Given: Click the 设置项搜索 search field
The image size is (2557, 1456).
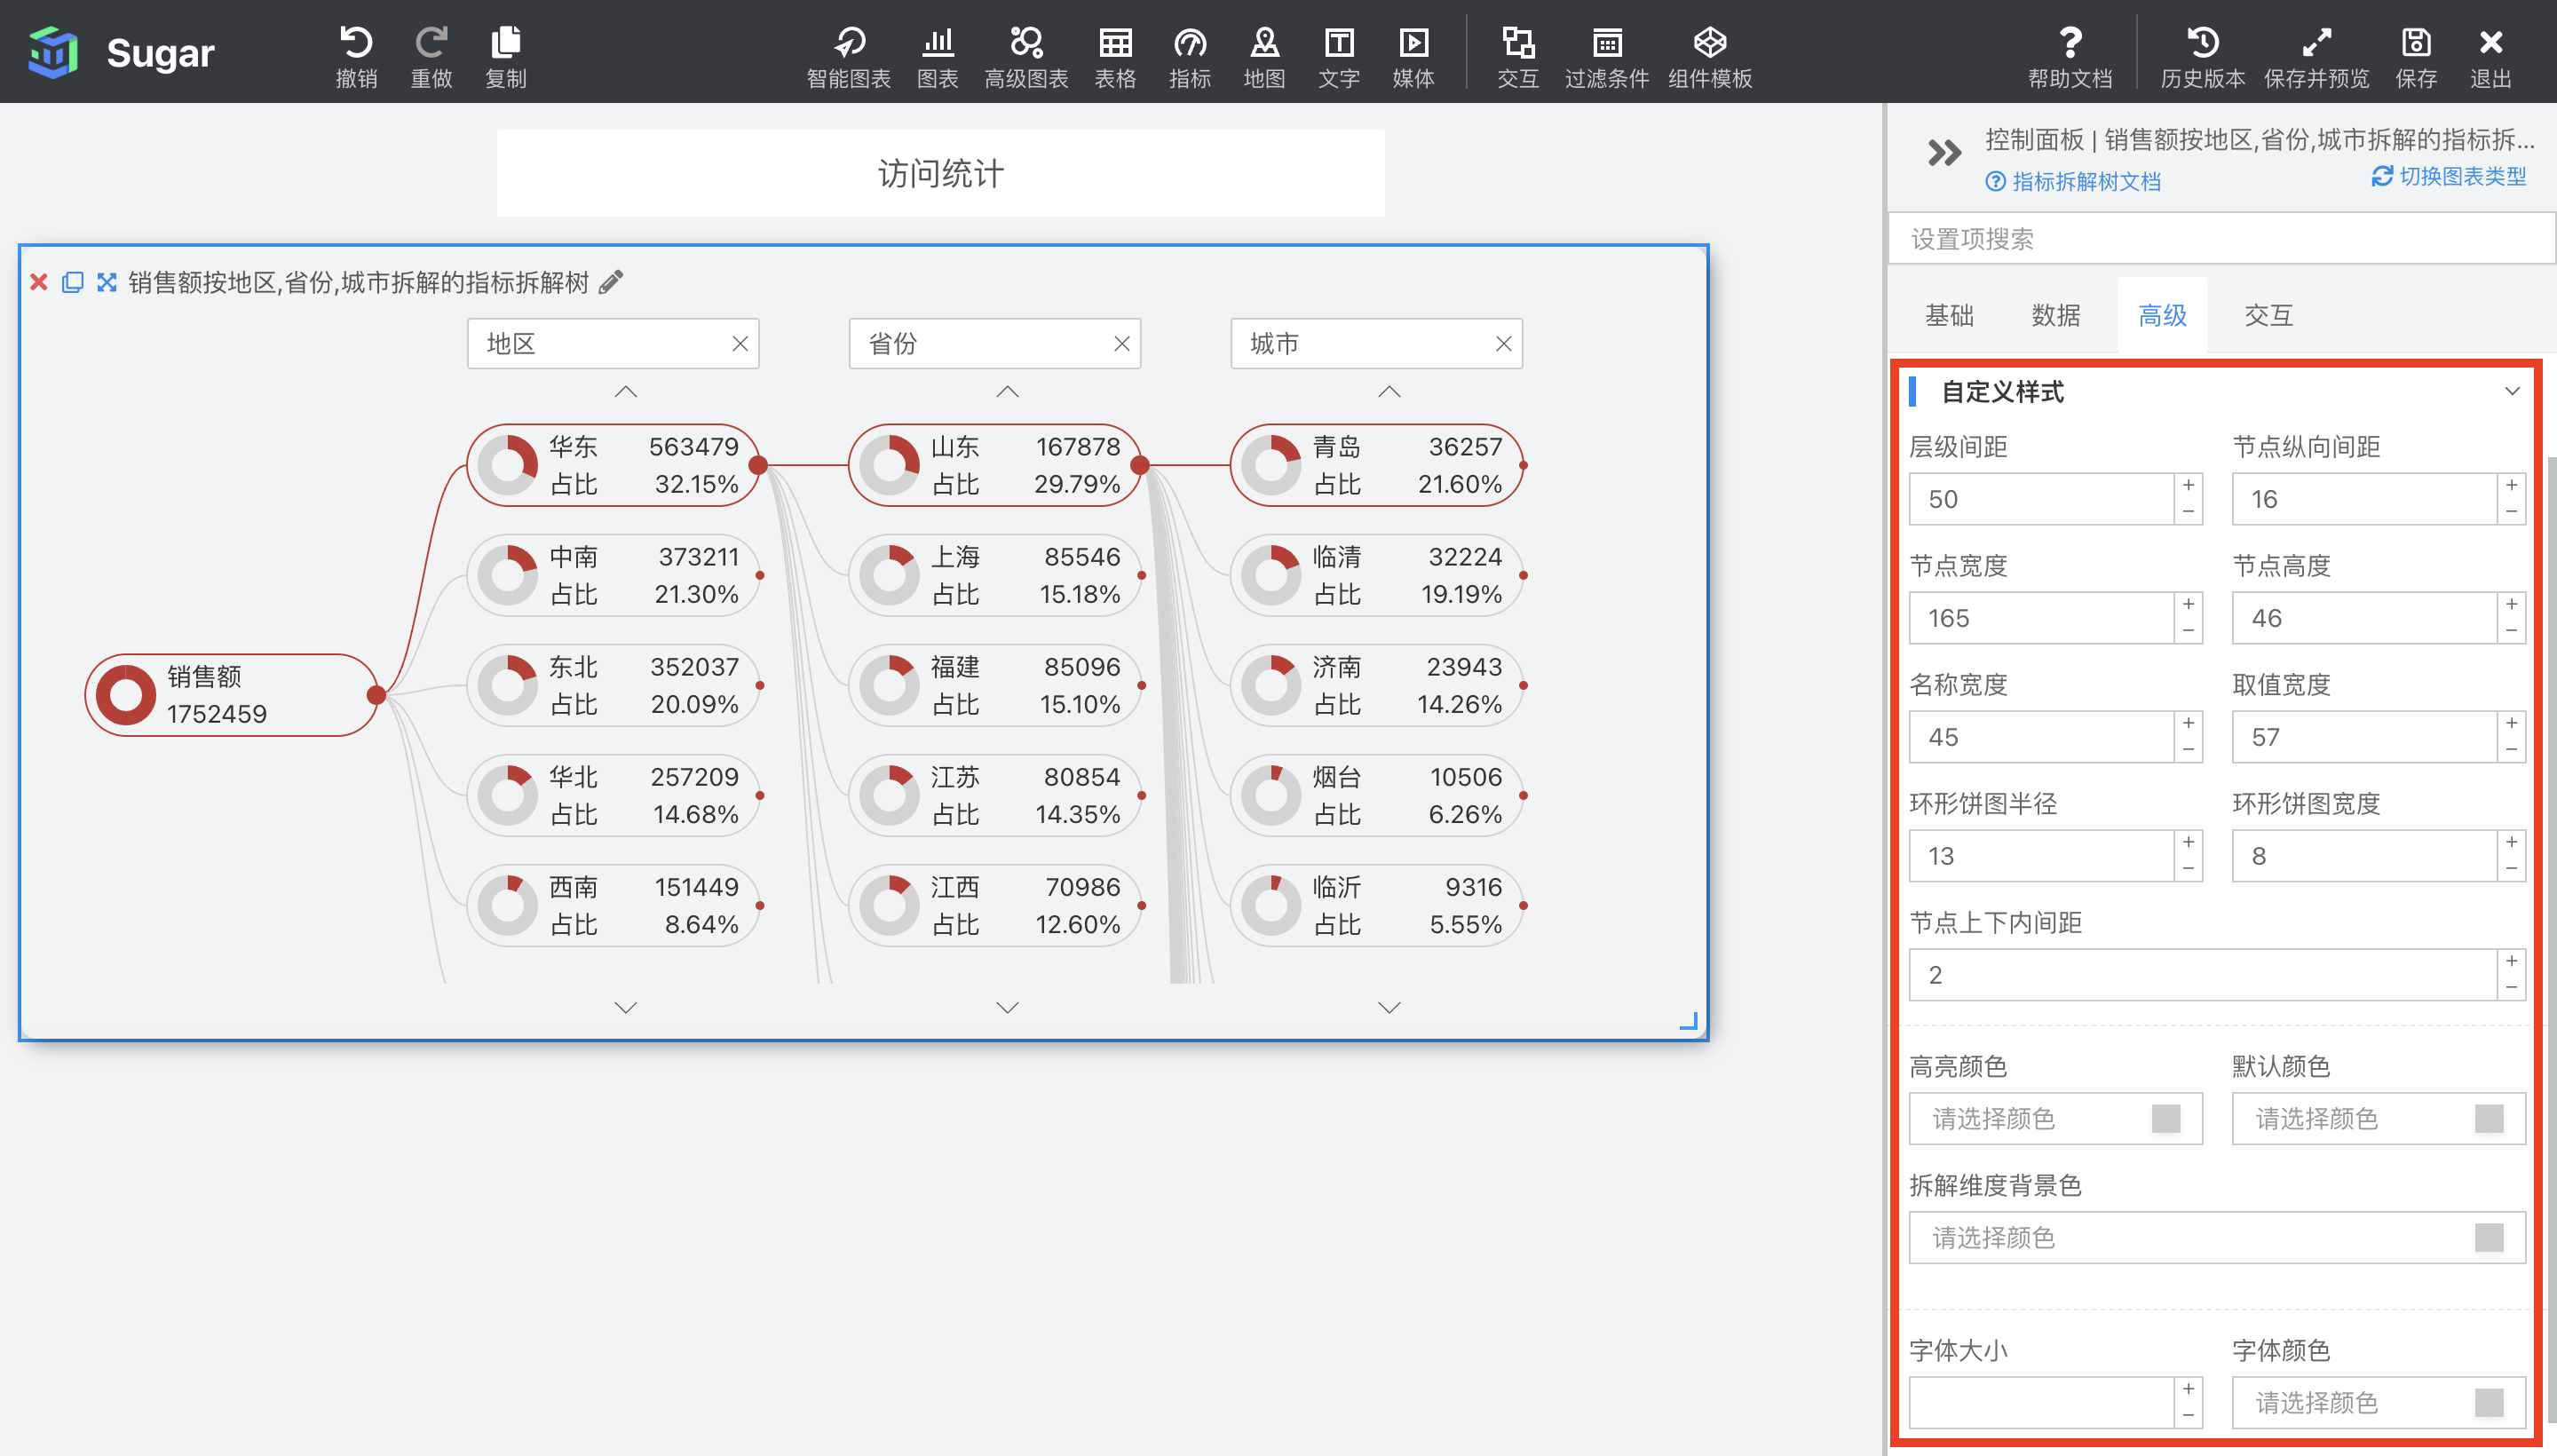Looking at the screenshot, I should point(2221,239).
